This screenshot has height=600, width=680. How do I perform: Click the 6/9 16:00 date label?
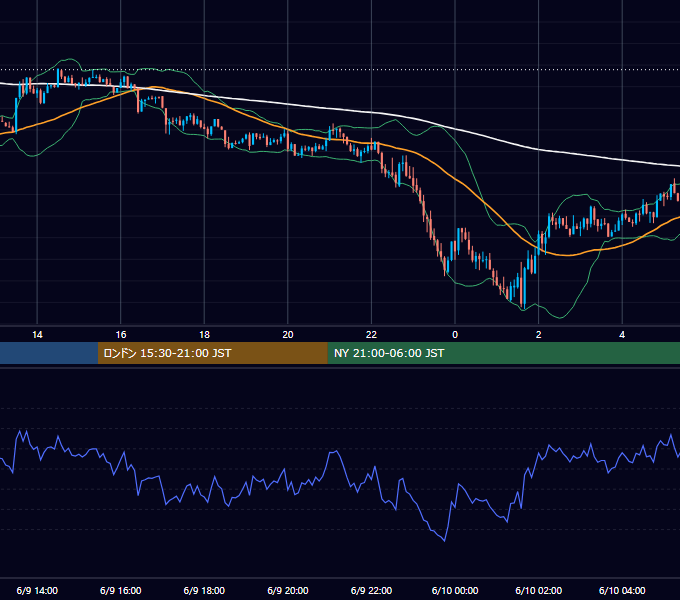pyautogui.click(x=121, y=590)
